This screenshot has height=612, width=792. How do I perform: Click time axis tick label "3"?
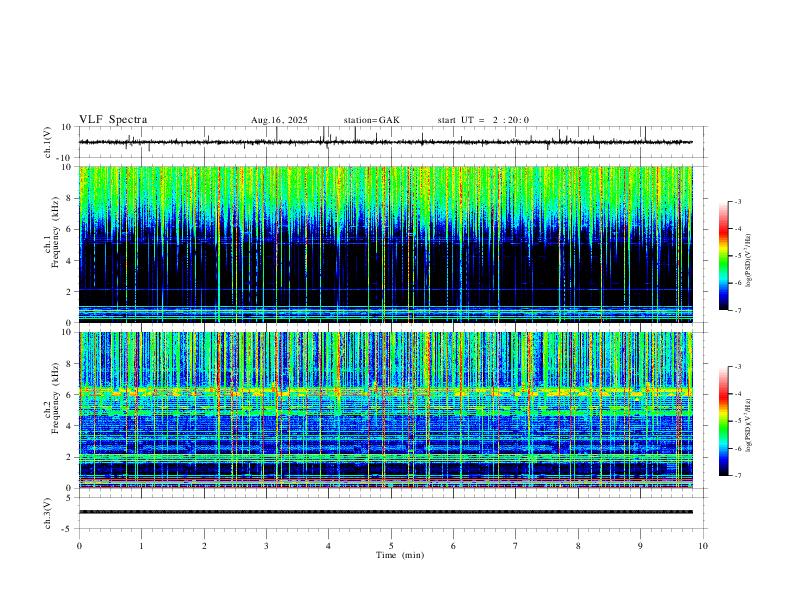[266, 546]
